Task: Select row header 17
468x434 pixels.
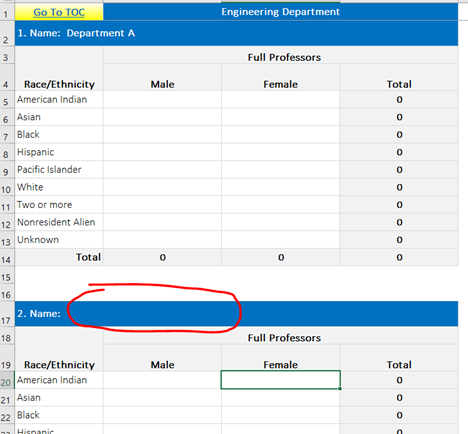Action: click(x=7, y=314)
